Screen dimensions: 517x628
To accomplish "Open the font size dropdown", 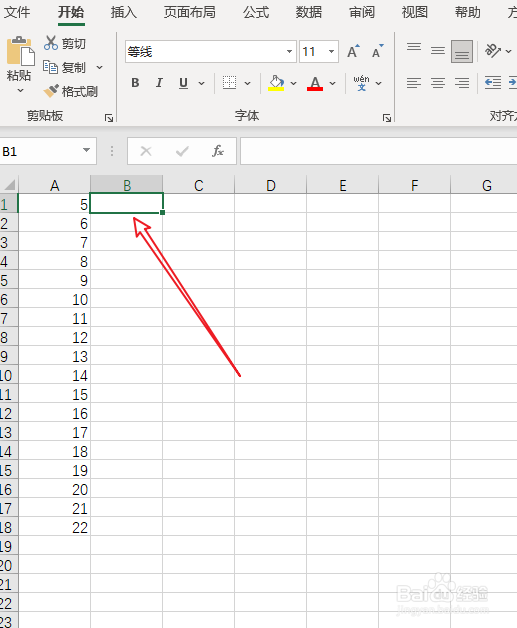I will pyautogui.click(x=331, y=51).
